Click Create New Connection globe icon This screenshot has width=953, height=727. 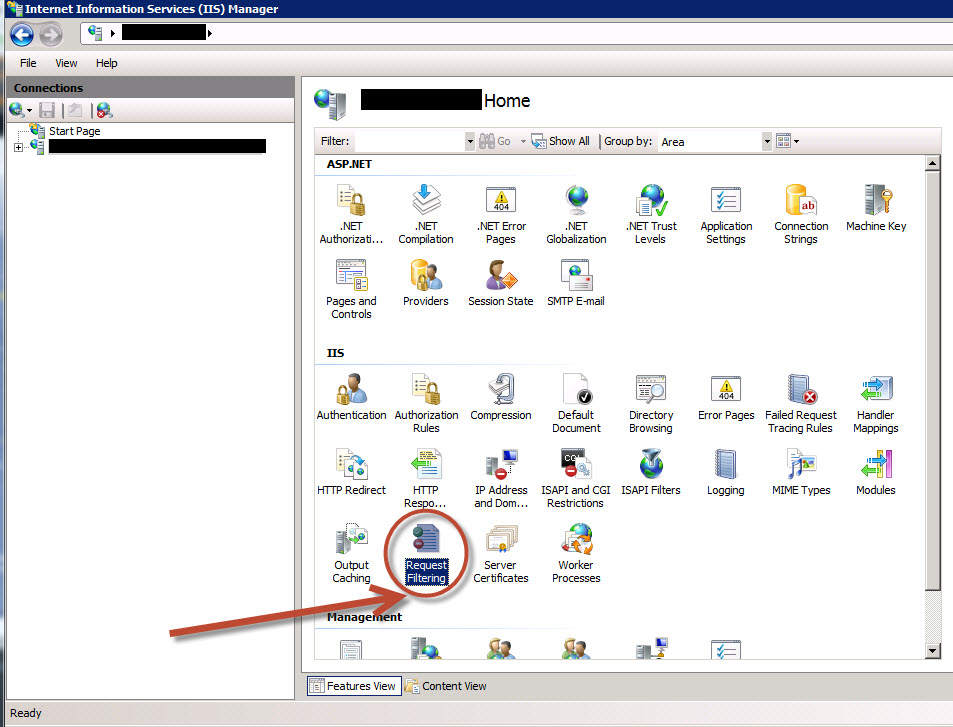(x=16, y=110)
